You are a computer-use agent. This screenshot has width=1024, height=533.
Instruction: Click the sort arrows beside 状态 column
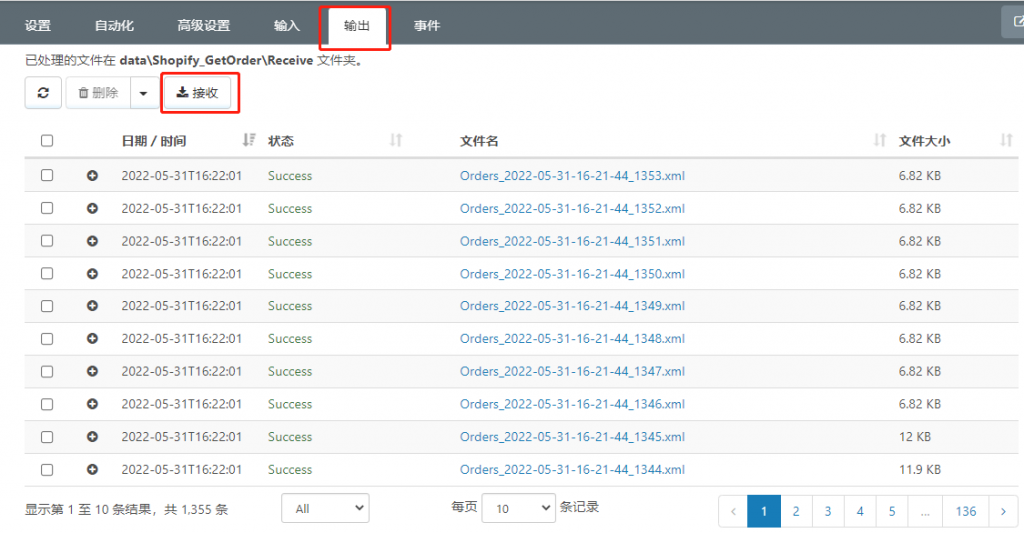point(396,140)
